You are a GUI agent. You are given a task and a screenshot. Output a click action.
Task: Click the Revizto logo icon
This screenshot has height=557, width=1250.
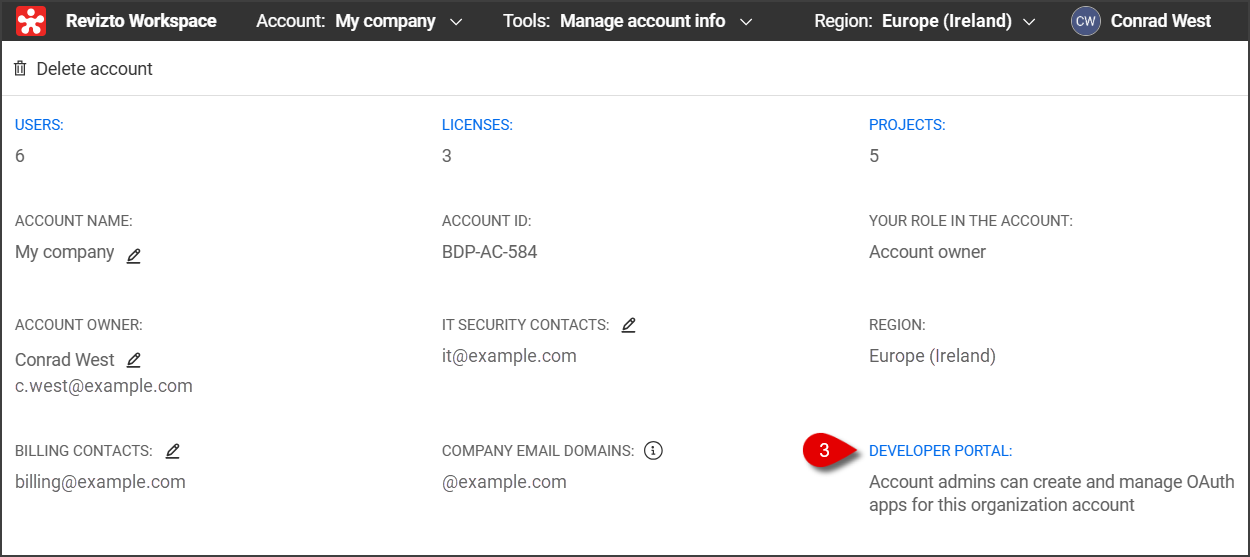[31, 20]
